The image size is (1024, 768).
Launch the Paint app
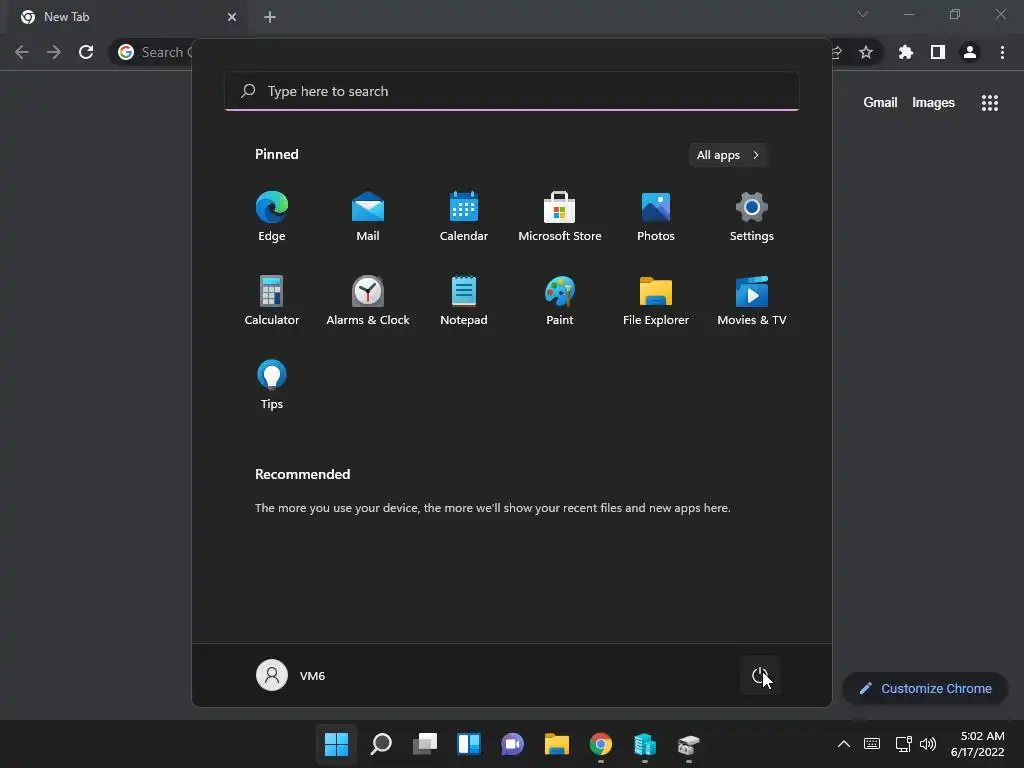coord(560,300)
